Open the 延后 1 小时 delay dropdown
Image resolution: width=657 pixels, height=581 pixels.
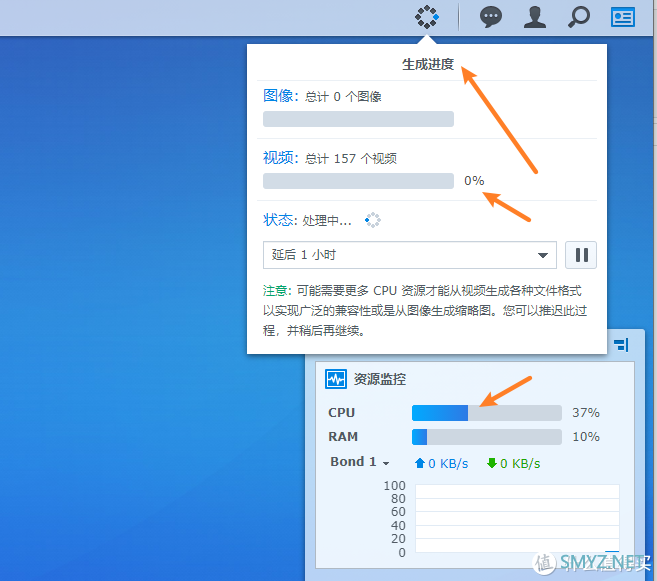[x=409, y=255]
